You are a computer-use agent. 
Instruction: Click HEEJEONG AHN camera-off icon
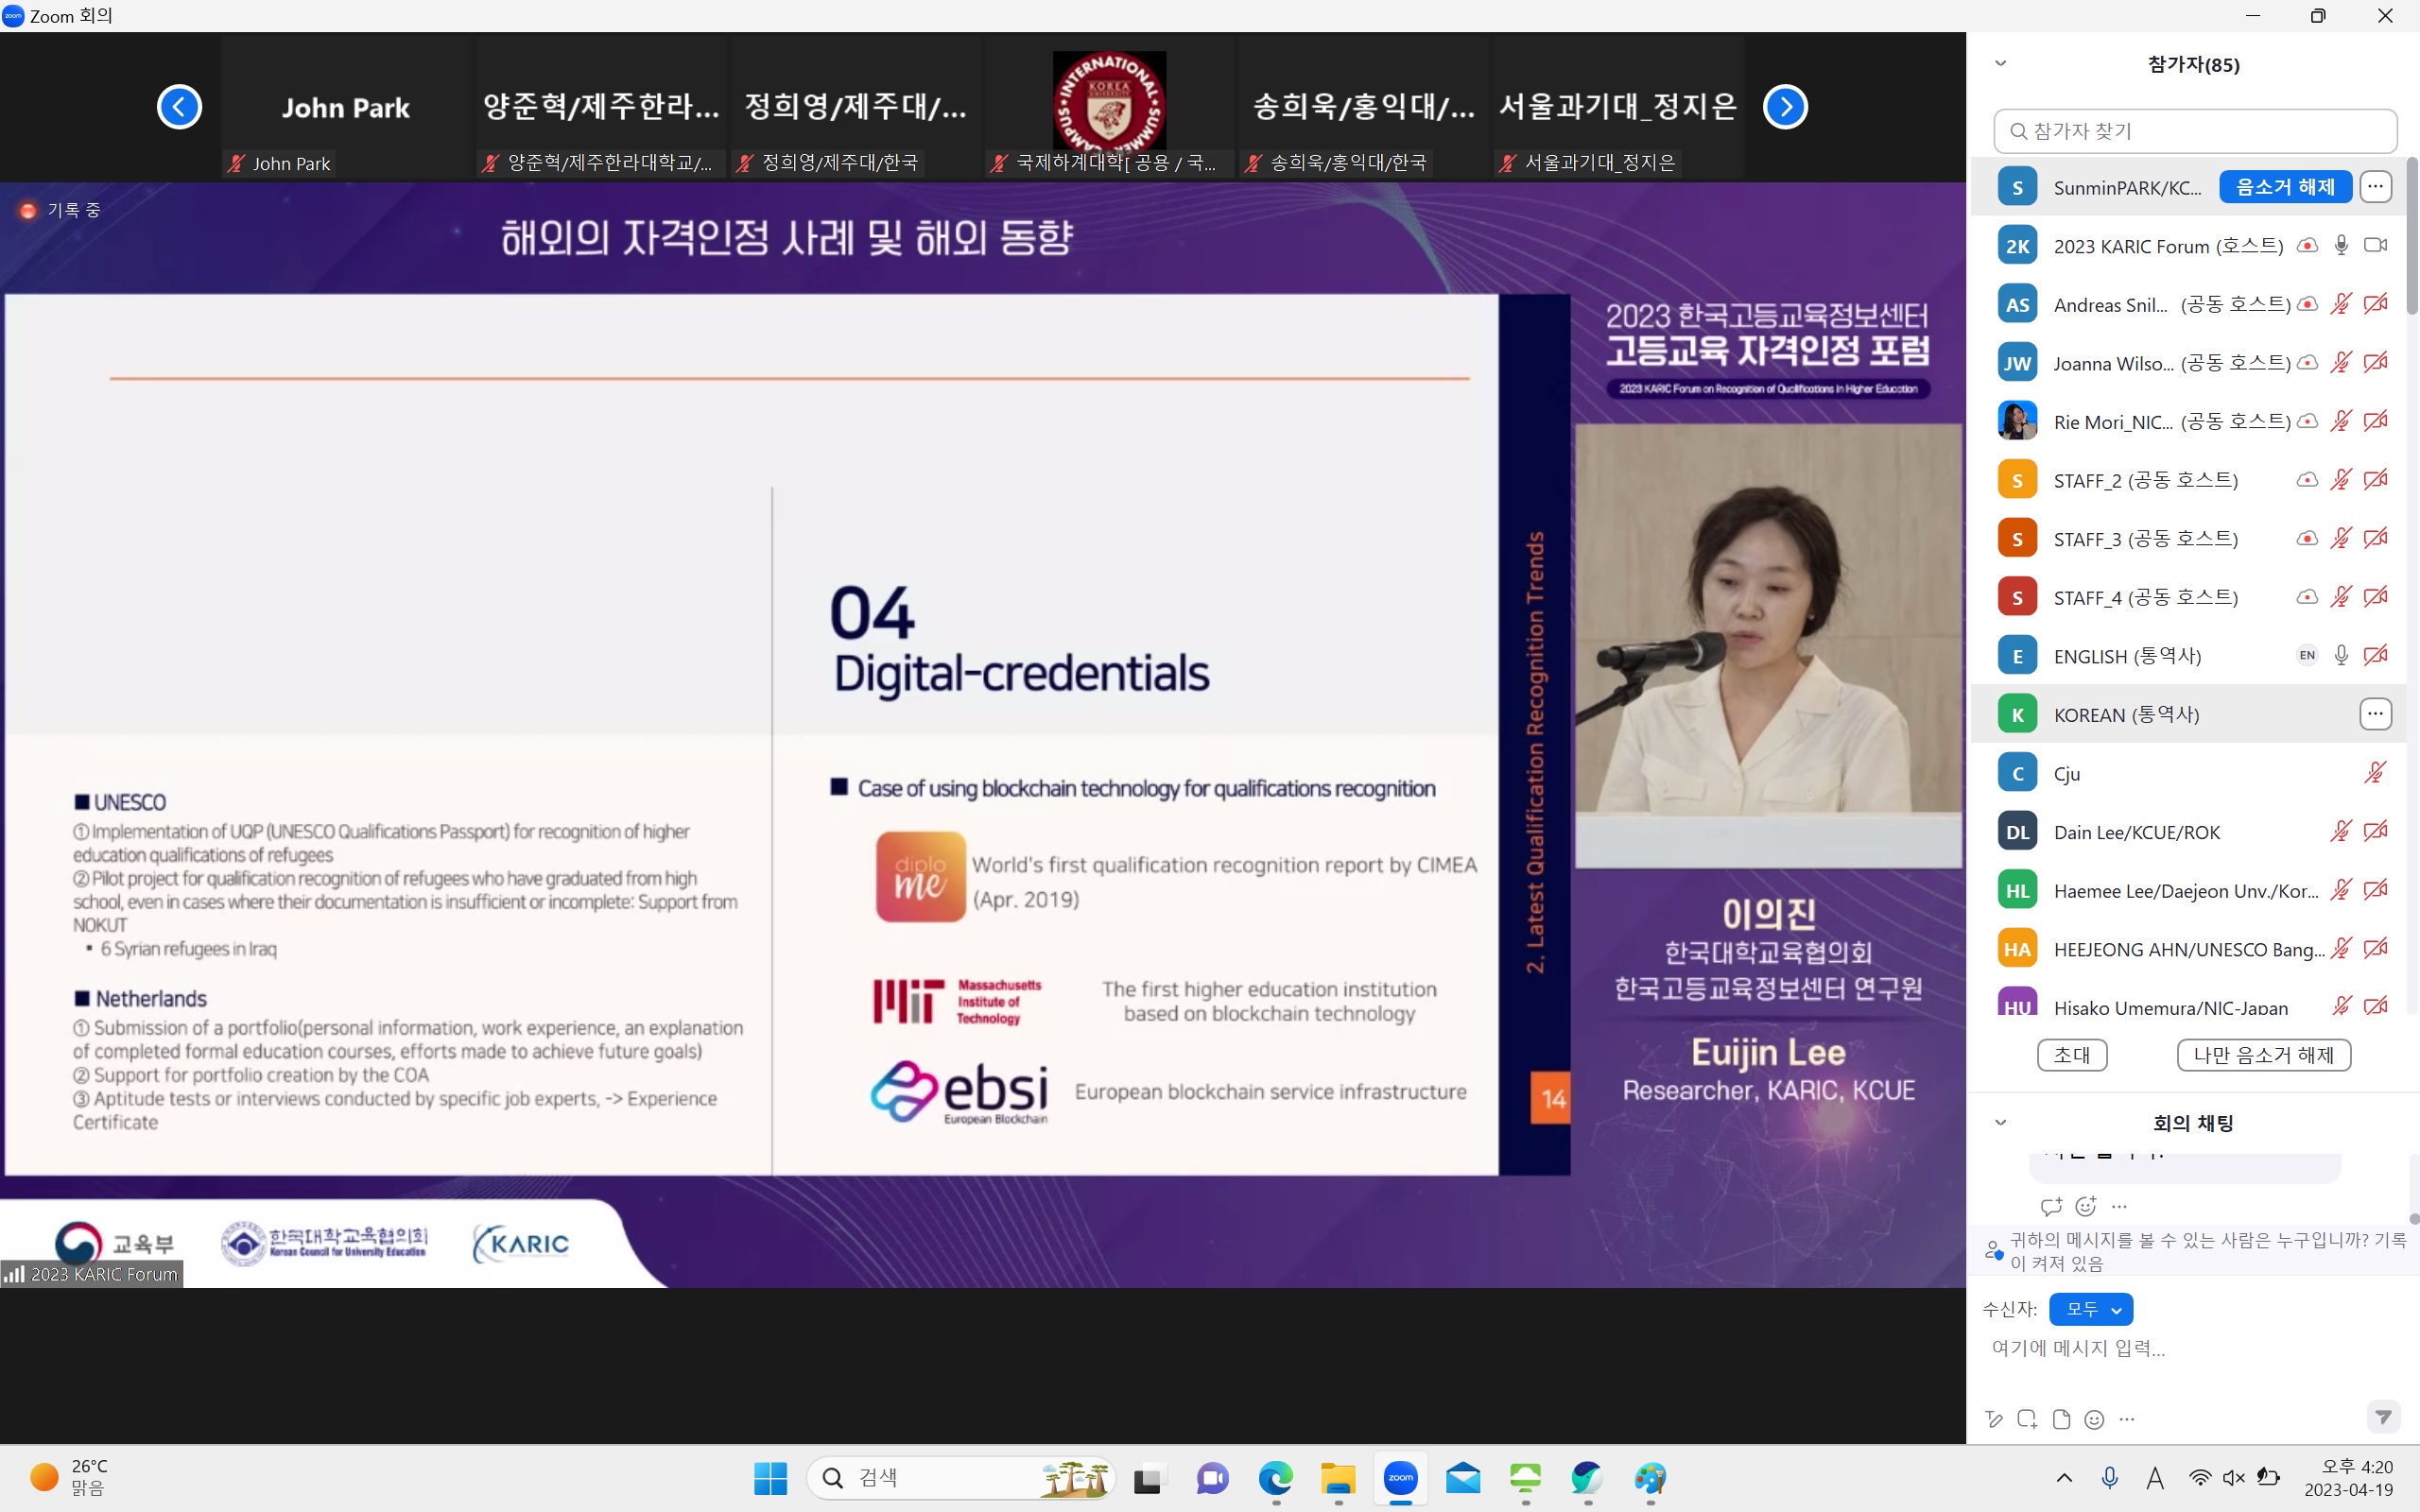2375,948
